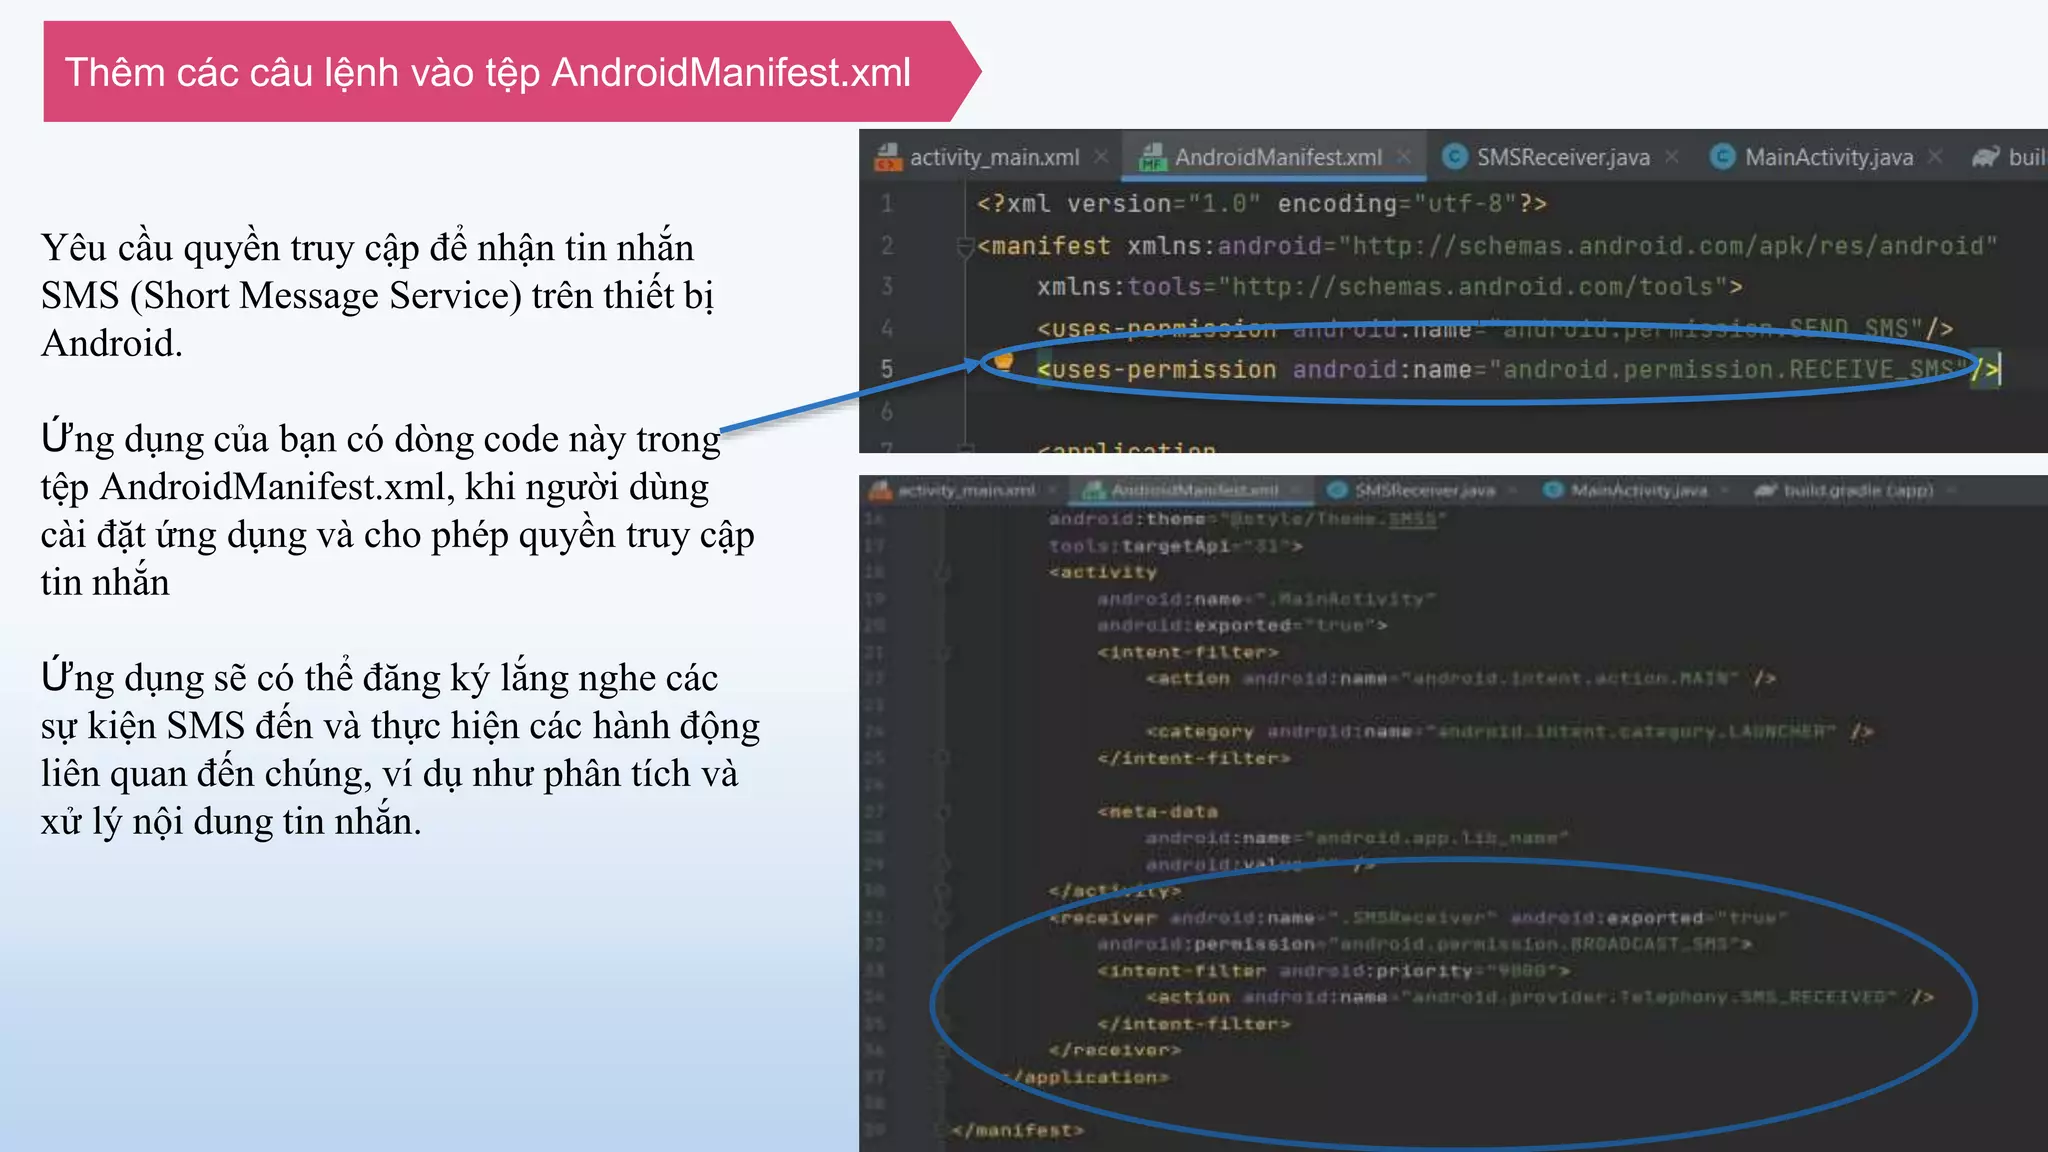This screenshot has width=2048, height=1152.
Task: Click the MainActivity.java class icon in upper tab bar
Action: 1722,157
